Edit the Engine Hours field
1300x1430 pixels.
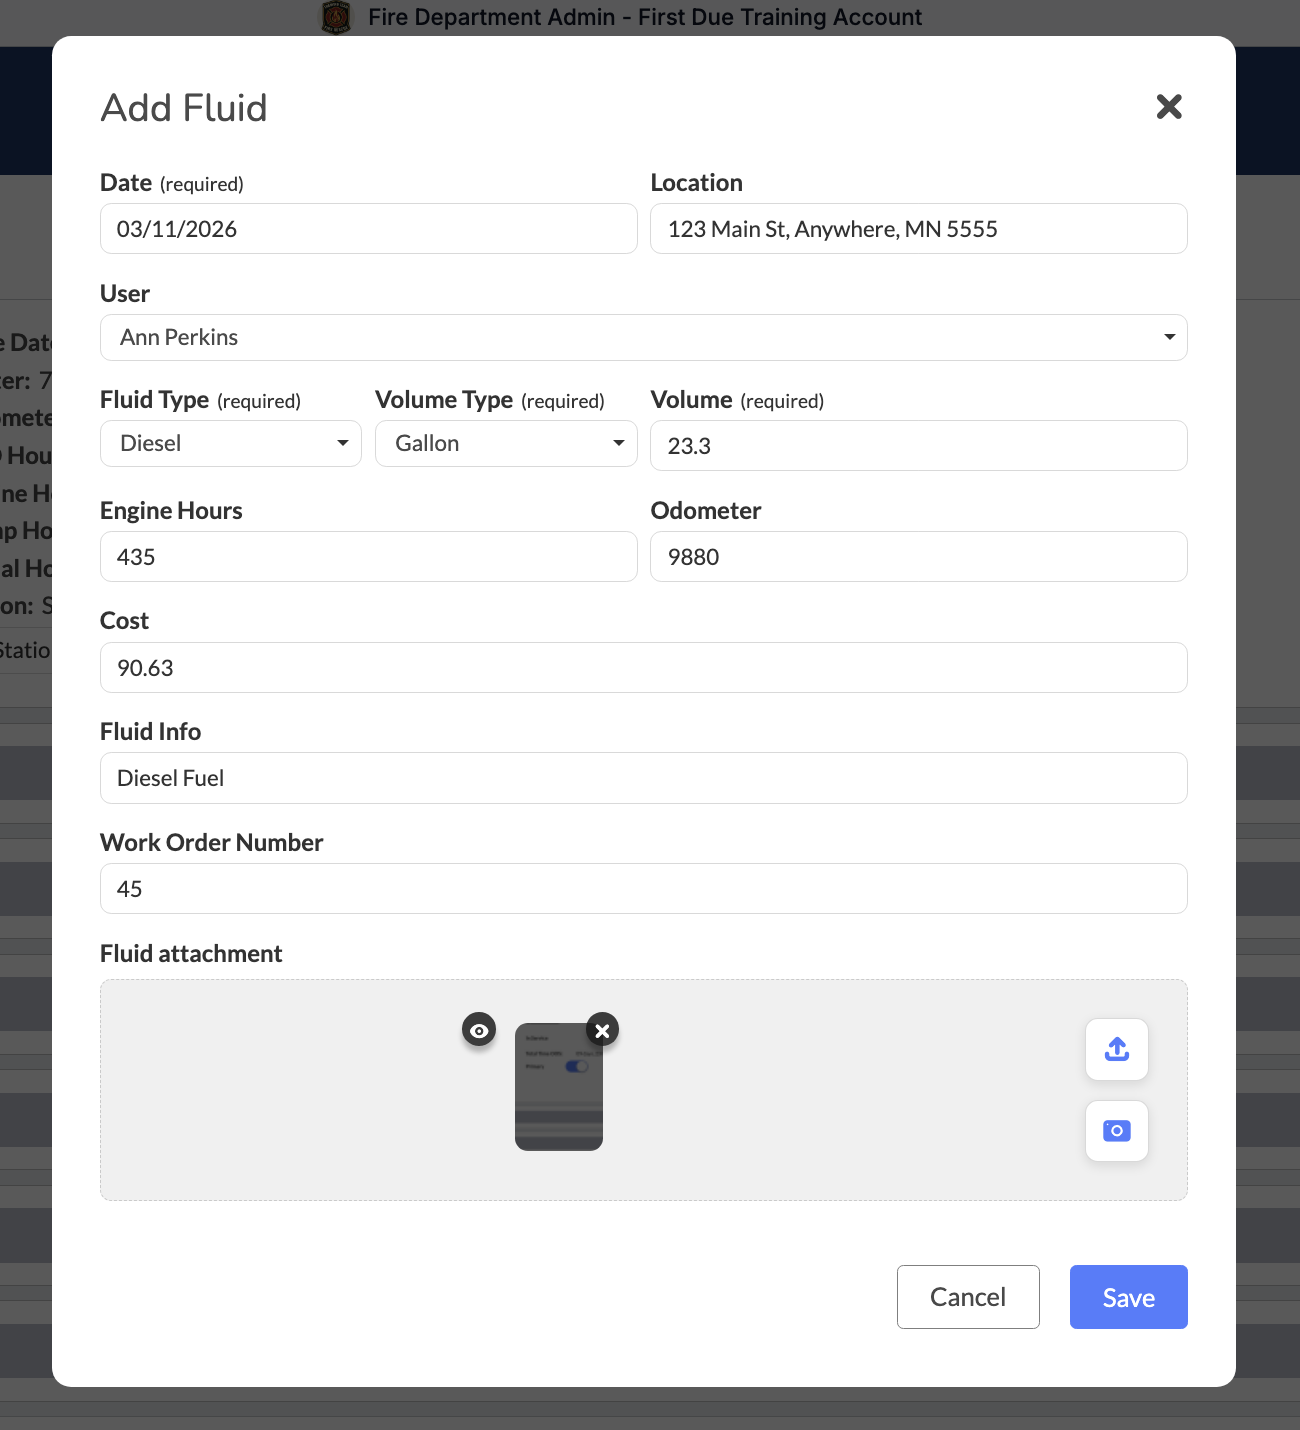(x=369, y=557)
